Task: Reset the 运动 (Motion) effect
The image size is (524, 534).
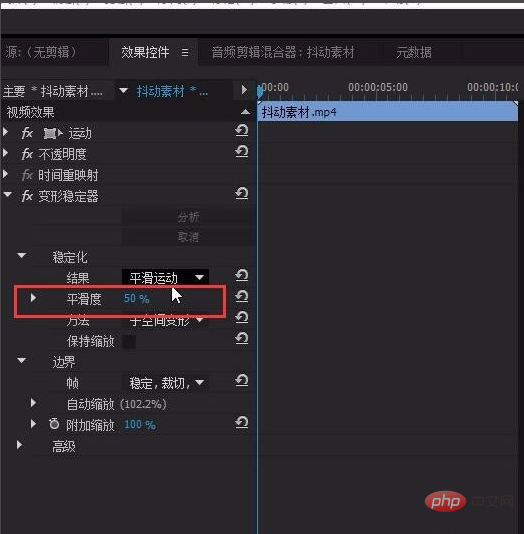Action: click(x=241, y=131)
